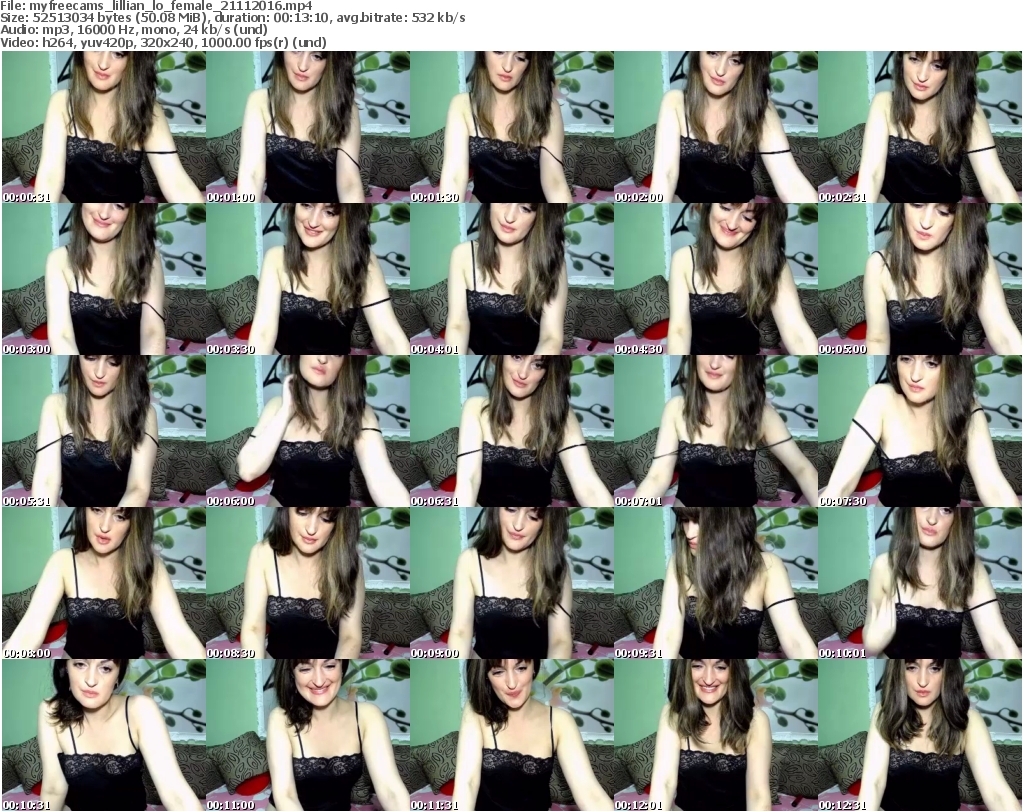Open the frame stamped 00:04:01
The width and height of the screenshot is (1024, 811).
point(511,279)
